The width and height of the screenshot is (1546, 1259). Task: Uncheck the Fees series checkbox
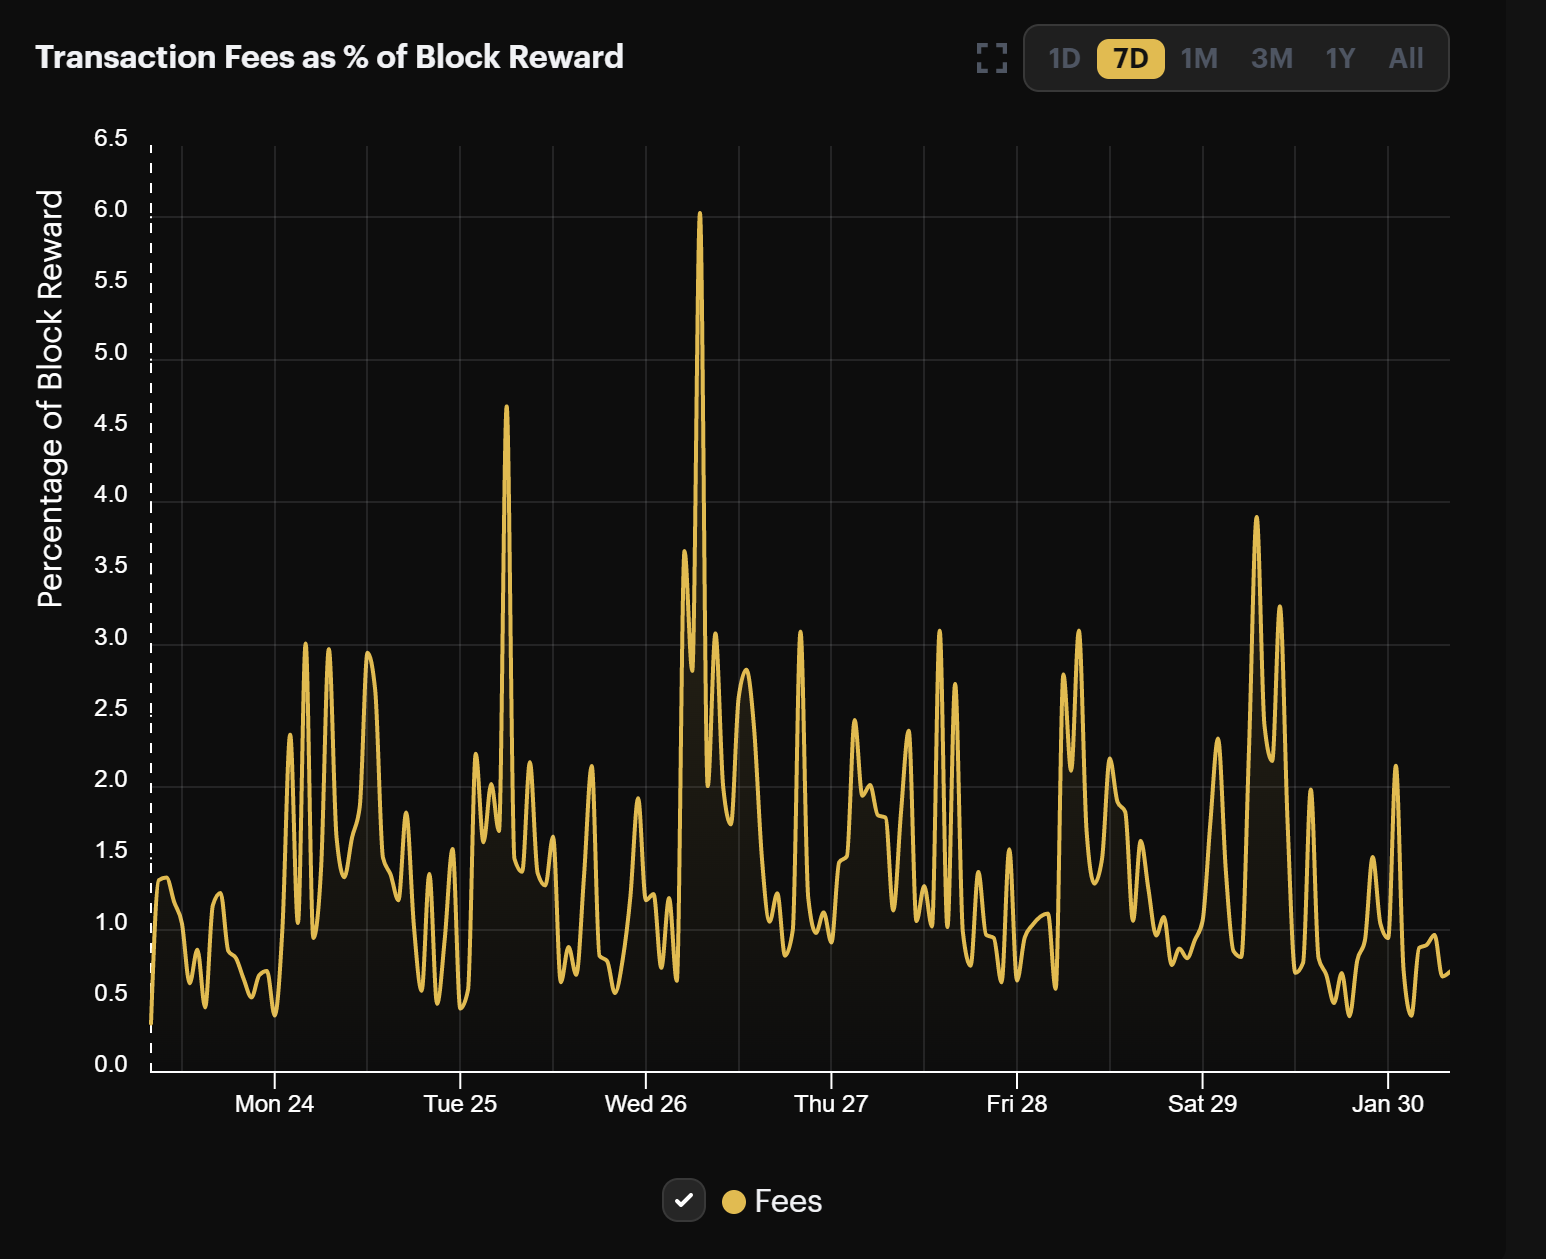pos(684,1200)
